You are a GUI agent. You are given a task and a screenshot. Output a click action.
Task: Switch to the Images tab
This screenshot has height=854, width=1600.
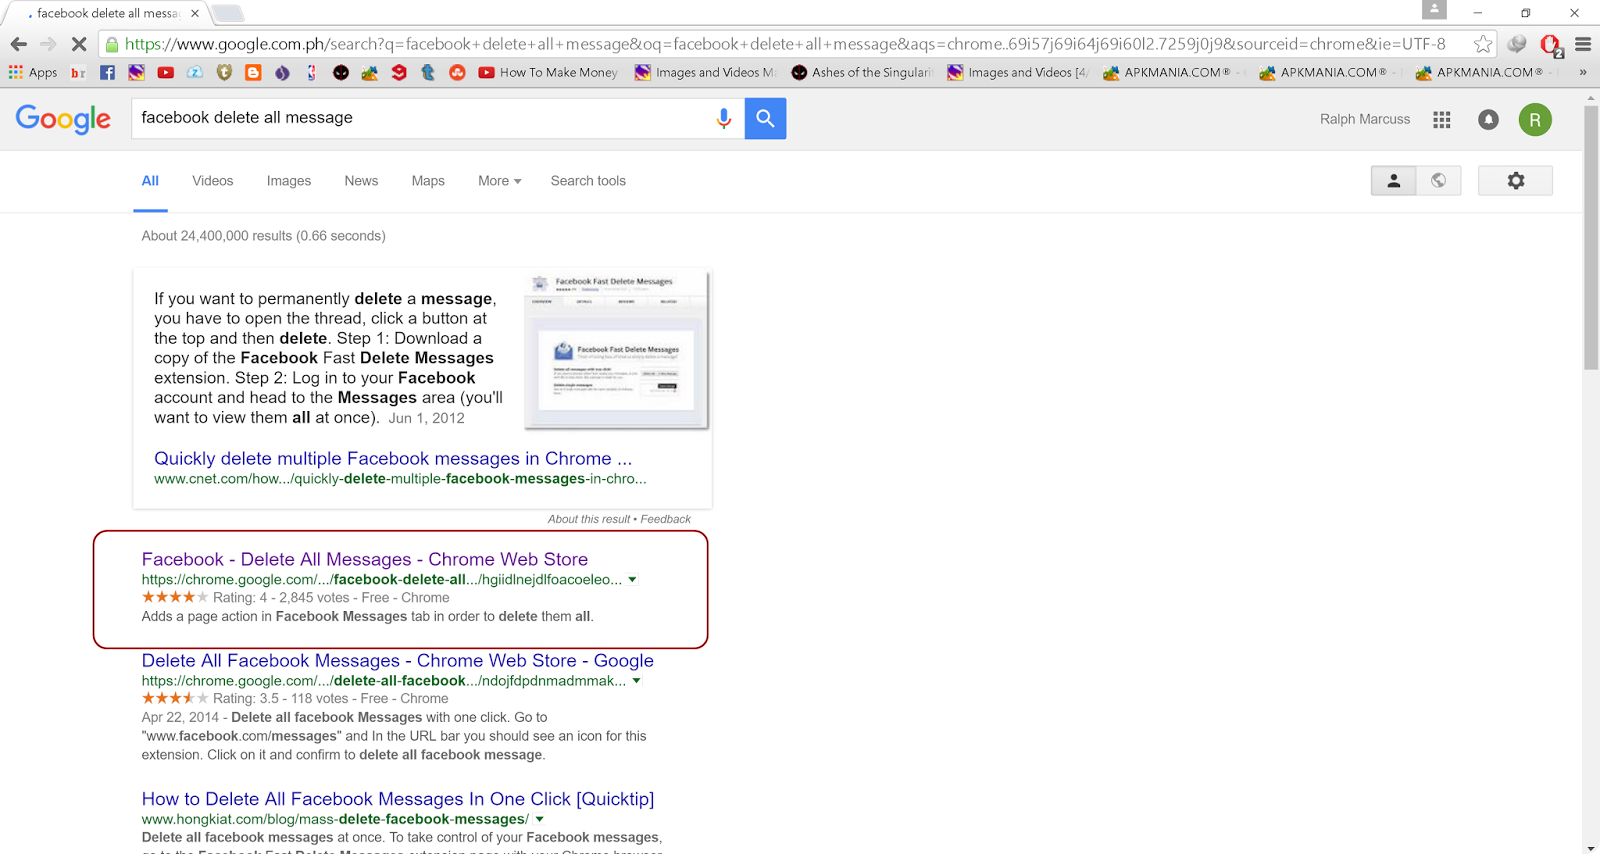click(289, 181)
